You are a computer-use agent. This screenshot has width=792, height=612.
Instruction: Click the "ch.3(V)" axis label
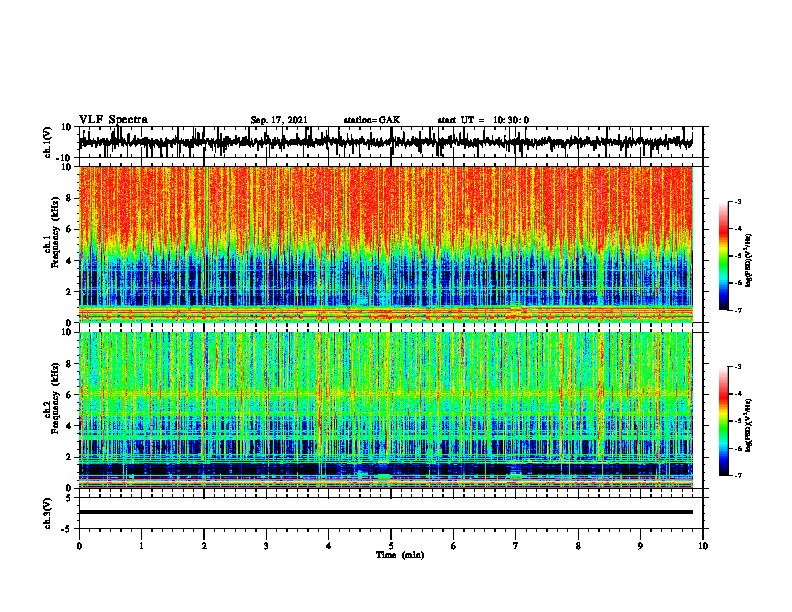(48, 513)
